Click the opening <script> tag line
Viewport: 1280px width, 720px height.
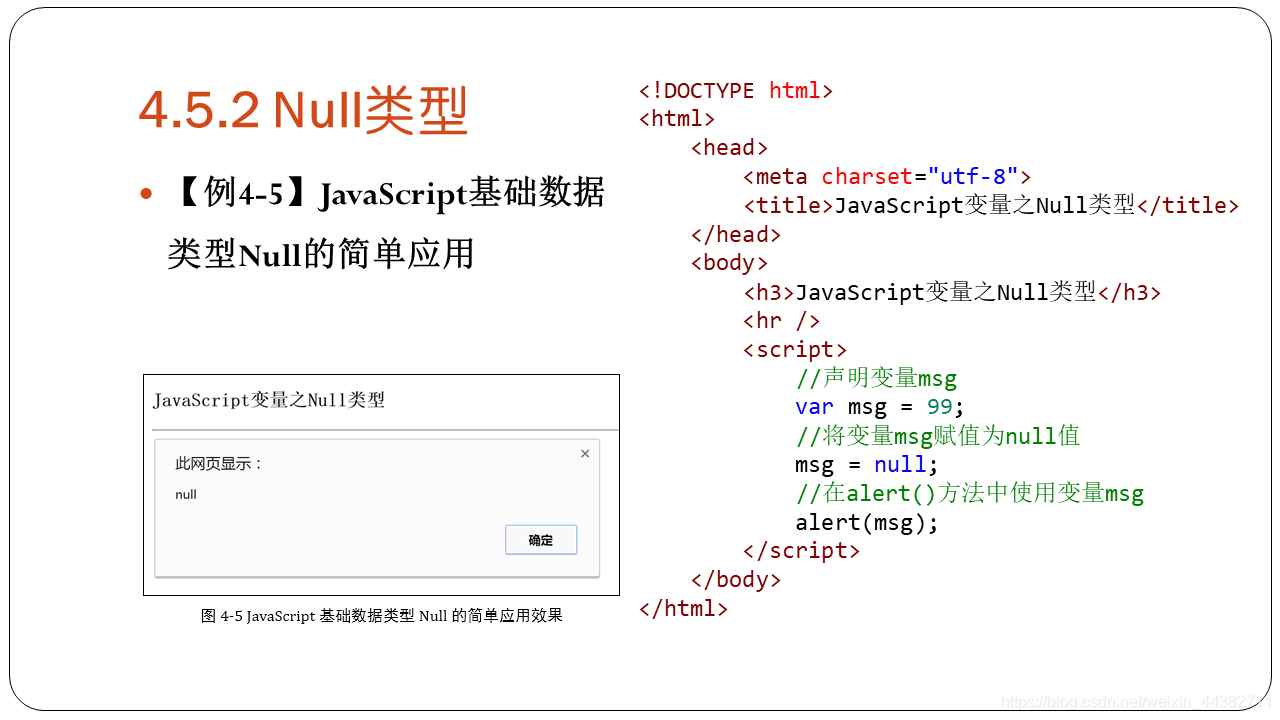pyautogui.click(x=795, y=350)
